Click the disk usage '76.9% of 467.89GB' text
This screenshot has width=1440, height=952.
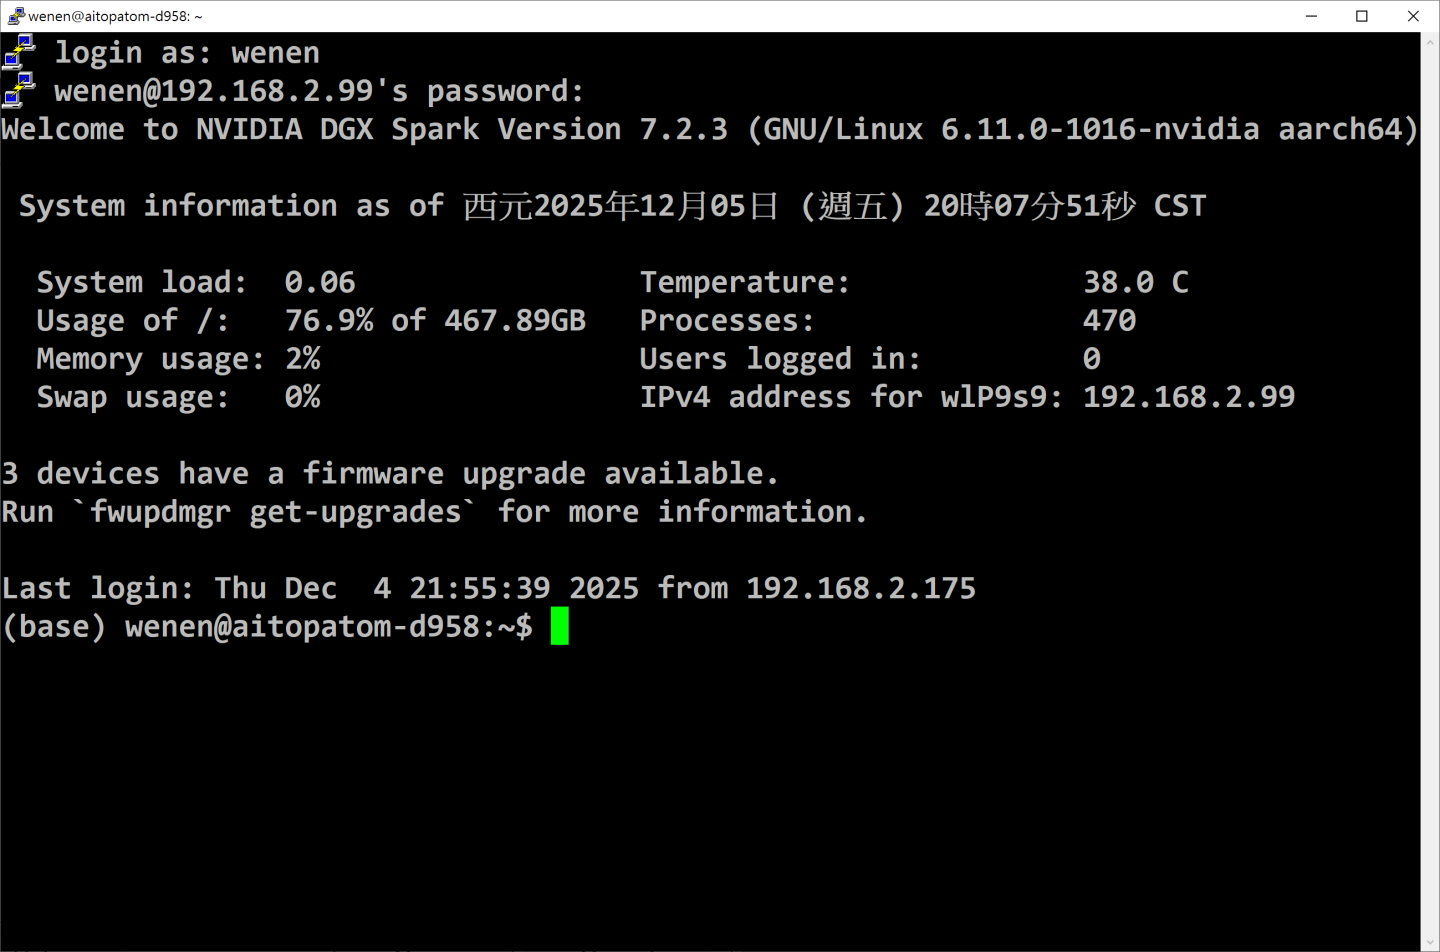[x=435, y=321]
